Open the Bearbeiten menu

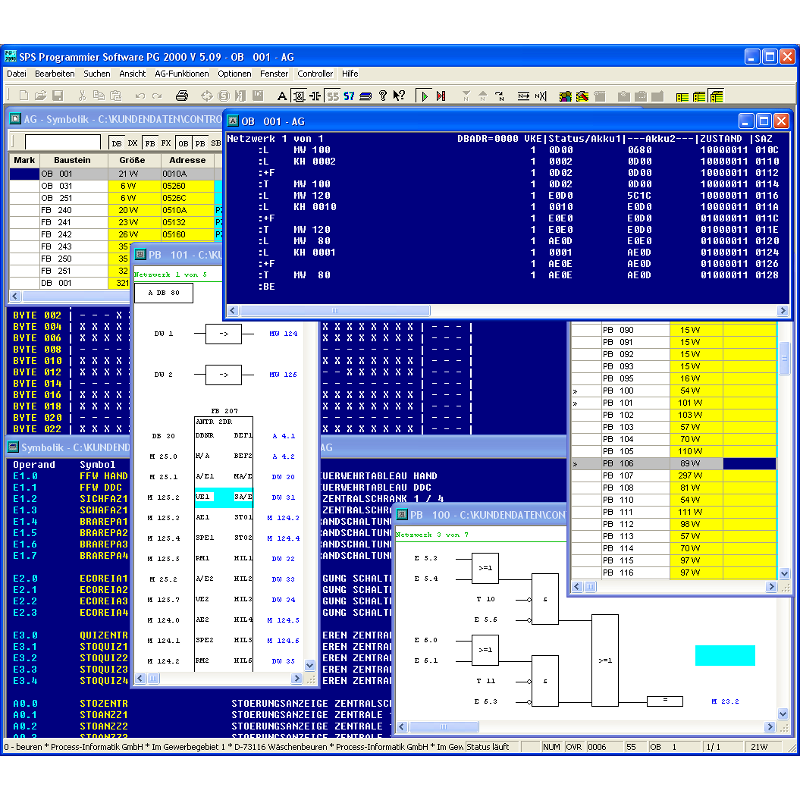[x=55, y=73]
